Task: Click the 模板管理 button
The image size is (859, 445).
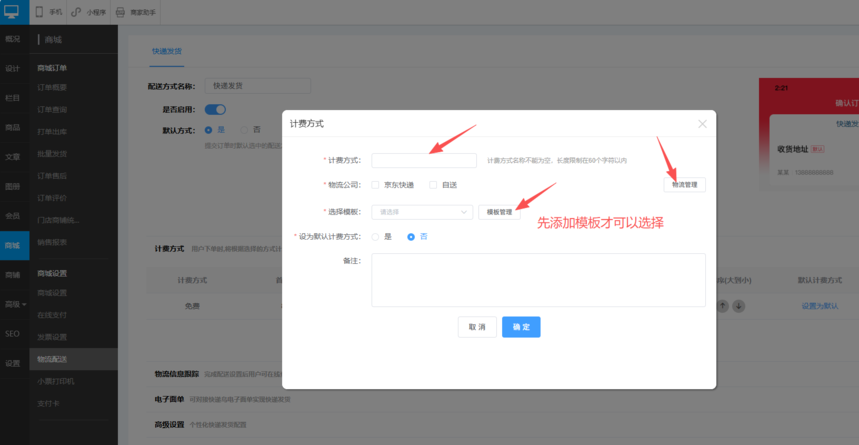Action: (x=499, y=212)
